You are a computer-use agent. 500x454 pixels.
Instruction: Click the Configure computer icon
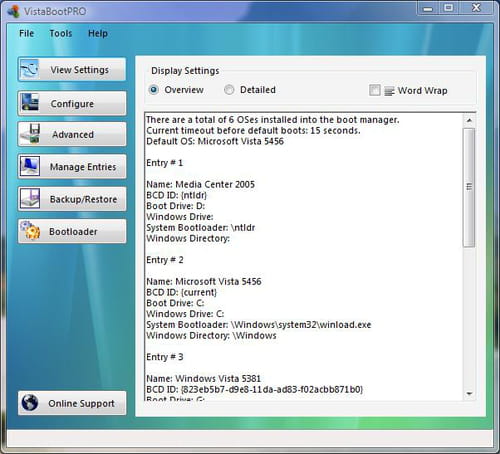pos(30,103)
